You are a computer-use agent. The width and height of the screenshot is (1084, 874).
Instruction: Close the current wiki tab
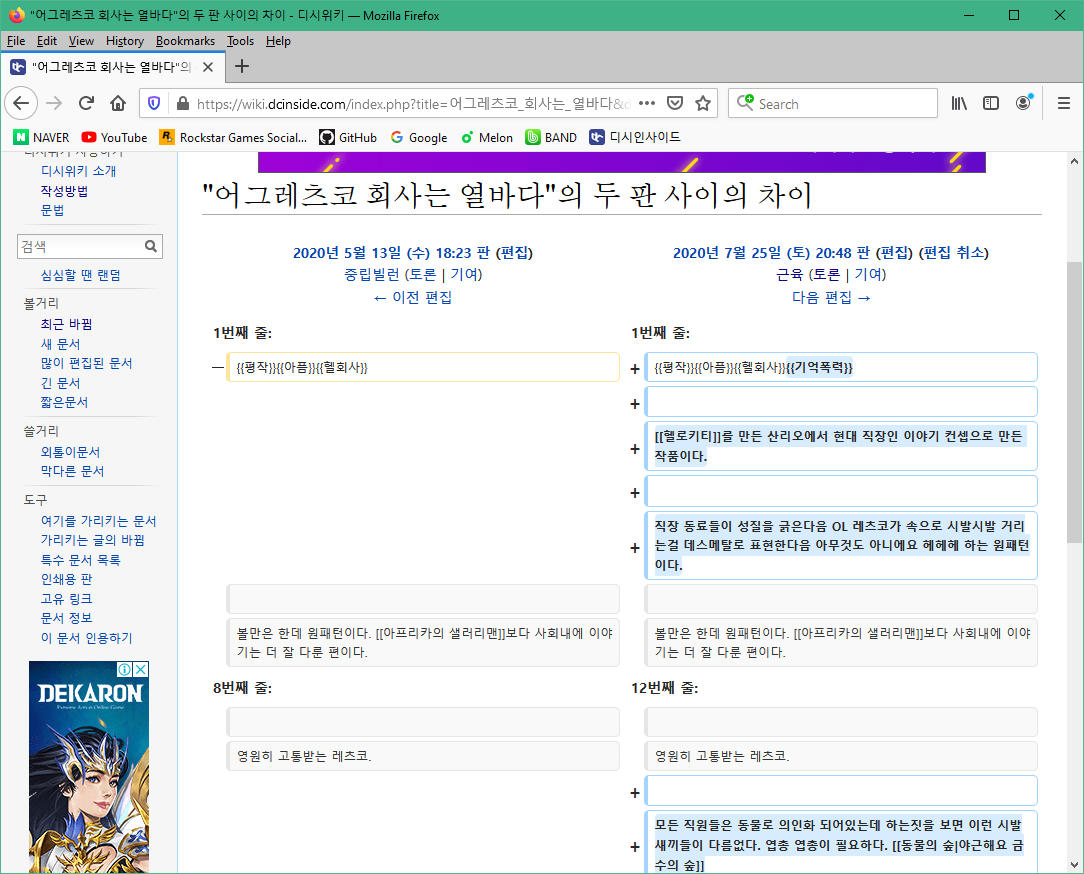point(208,67)
